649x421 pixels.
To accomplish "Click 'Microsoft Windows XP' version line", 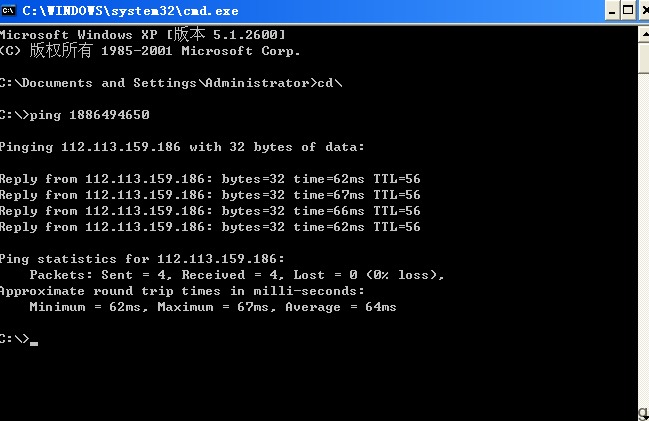I will (142, 34).
